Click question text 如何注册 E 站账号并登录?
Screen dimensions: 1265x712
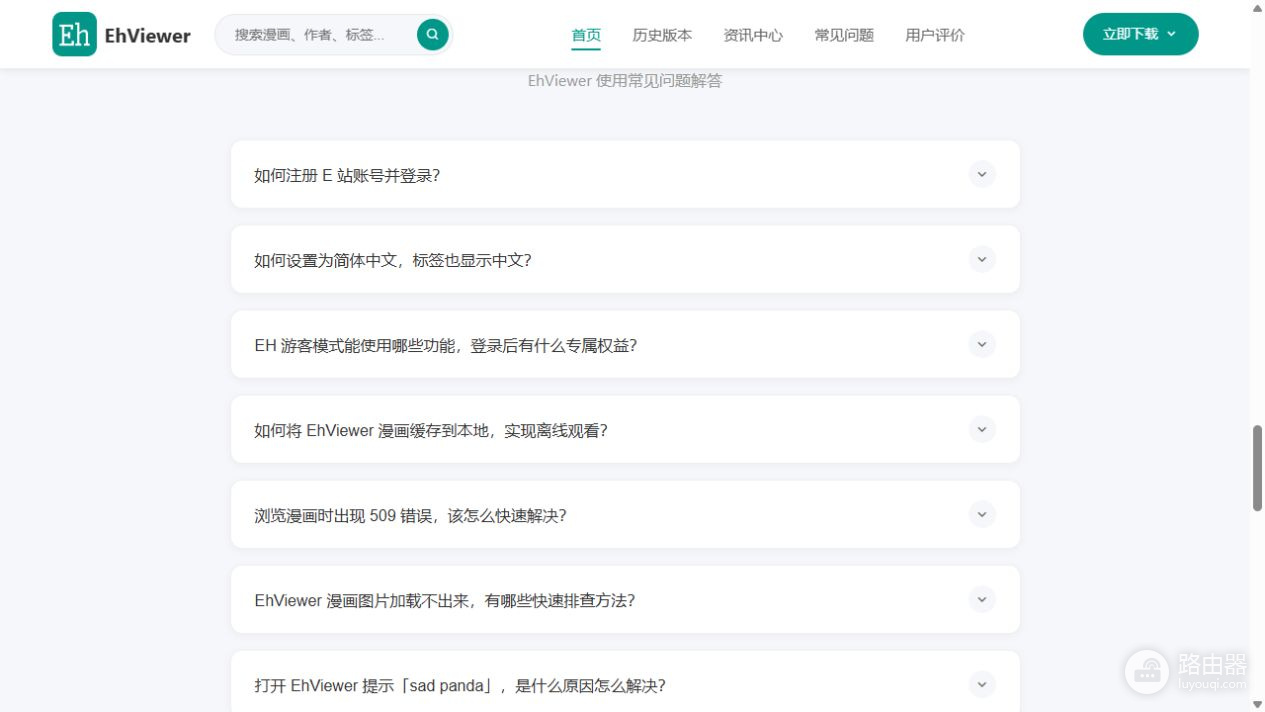347,175
